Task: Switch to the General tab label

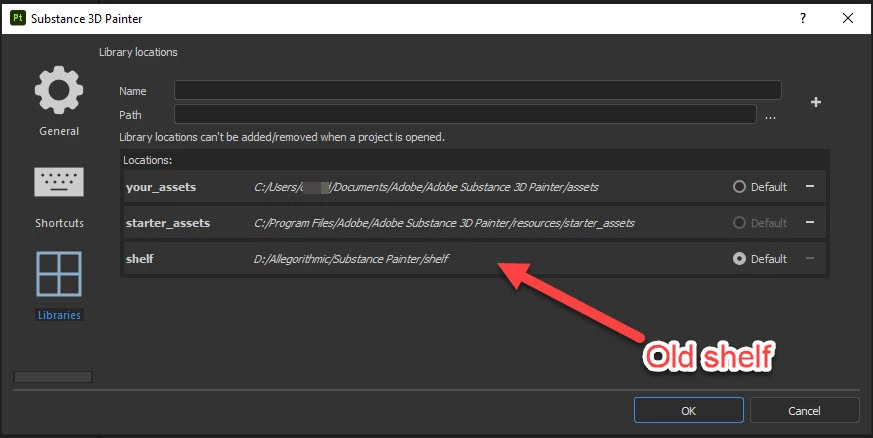Action: point(59,131)
